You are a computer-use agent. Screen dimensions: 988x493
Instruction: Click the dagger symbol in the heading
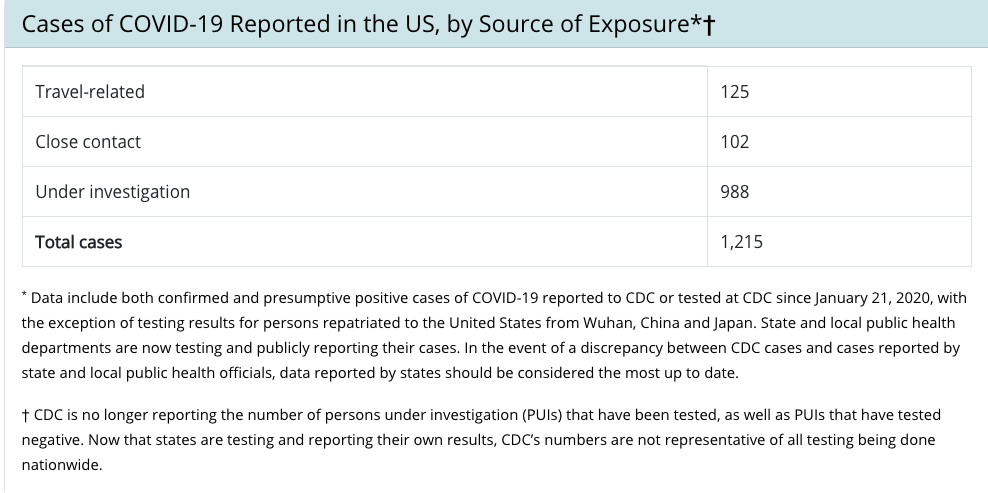[708, 25]
